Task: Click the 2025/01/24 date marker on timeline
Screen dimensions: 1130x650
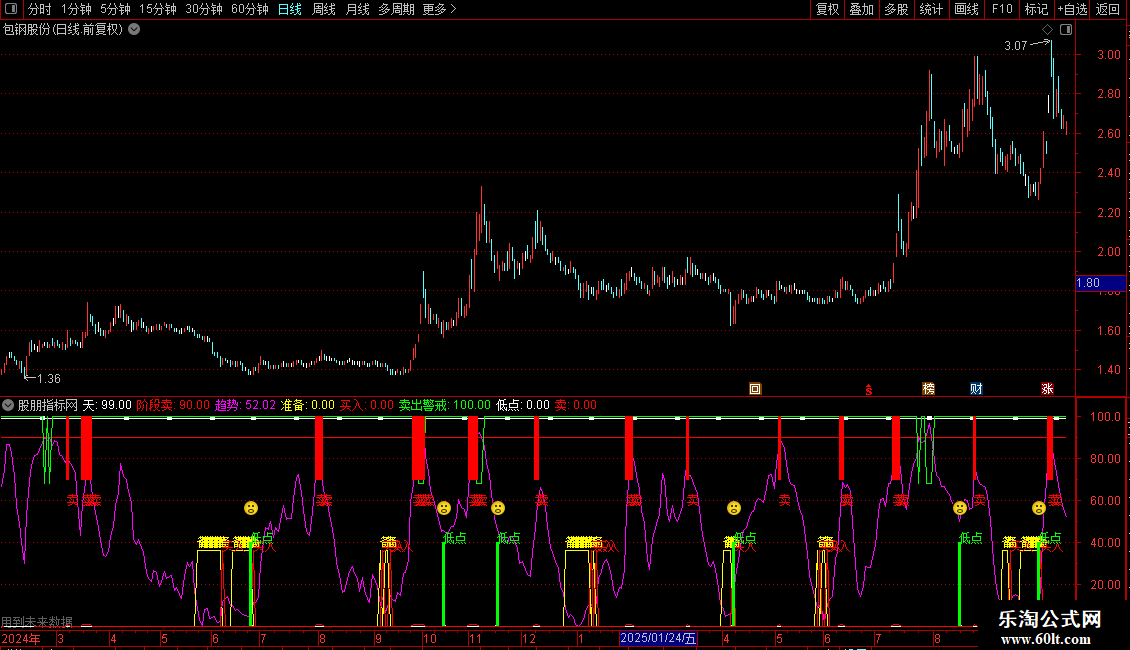Action: pos(659,638)
